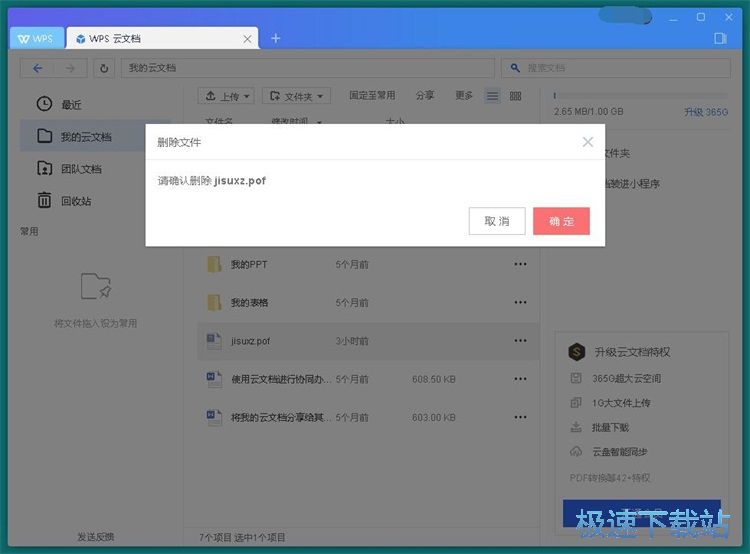This screenshot has width=750, height=554.
Task: Click the 升级 365G upgrade link
Action: [706, 112]
